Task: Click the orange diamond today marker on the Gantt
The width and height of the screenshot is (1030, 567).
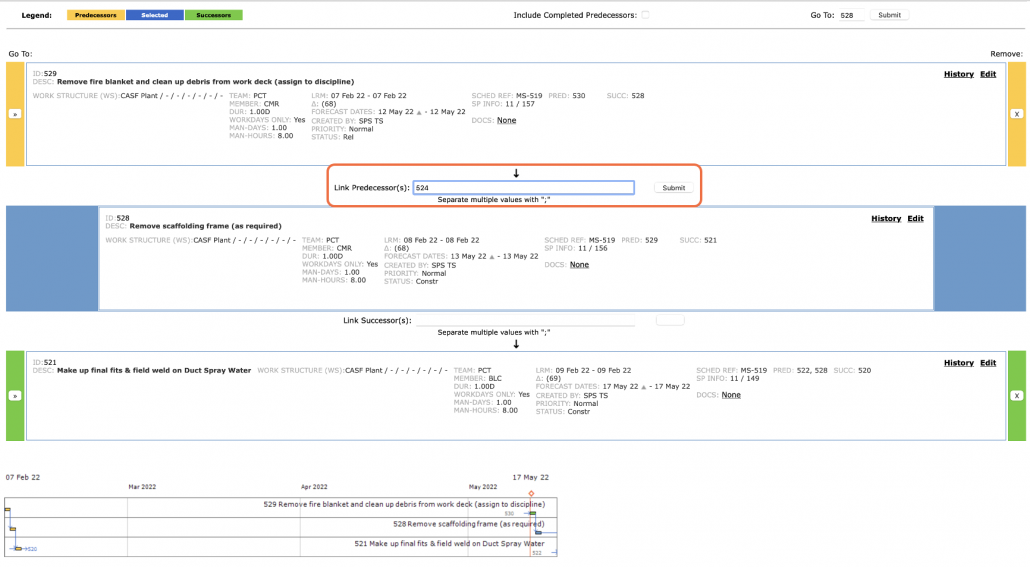Action: [x=531, y=493]
